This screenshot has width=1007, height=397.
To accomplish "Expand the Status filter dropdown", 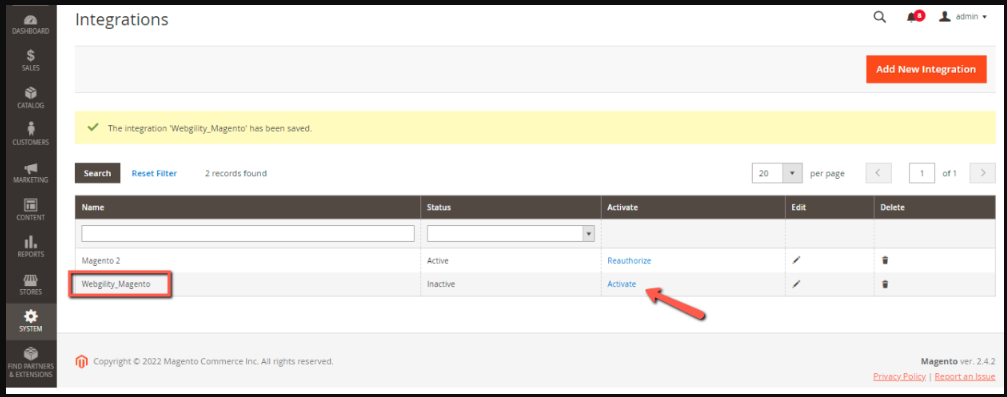I will coord(511,233).
